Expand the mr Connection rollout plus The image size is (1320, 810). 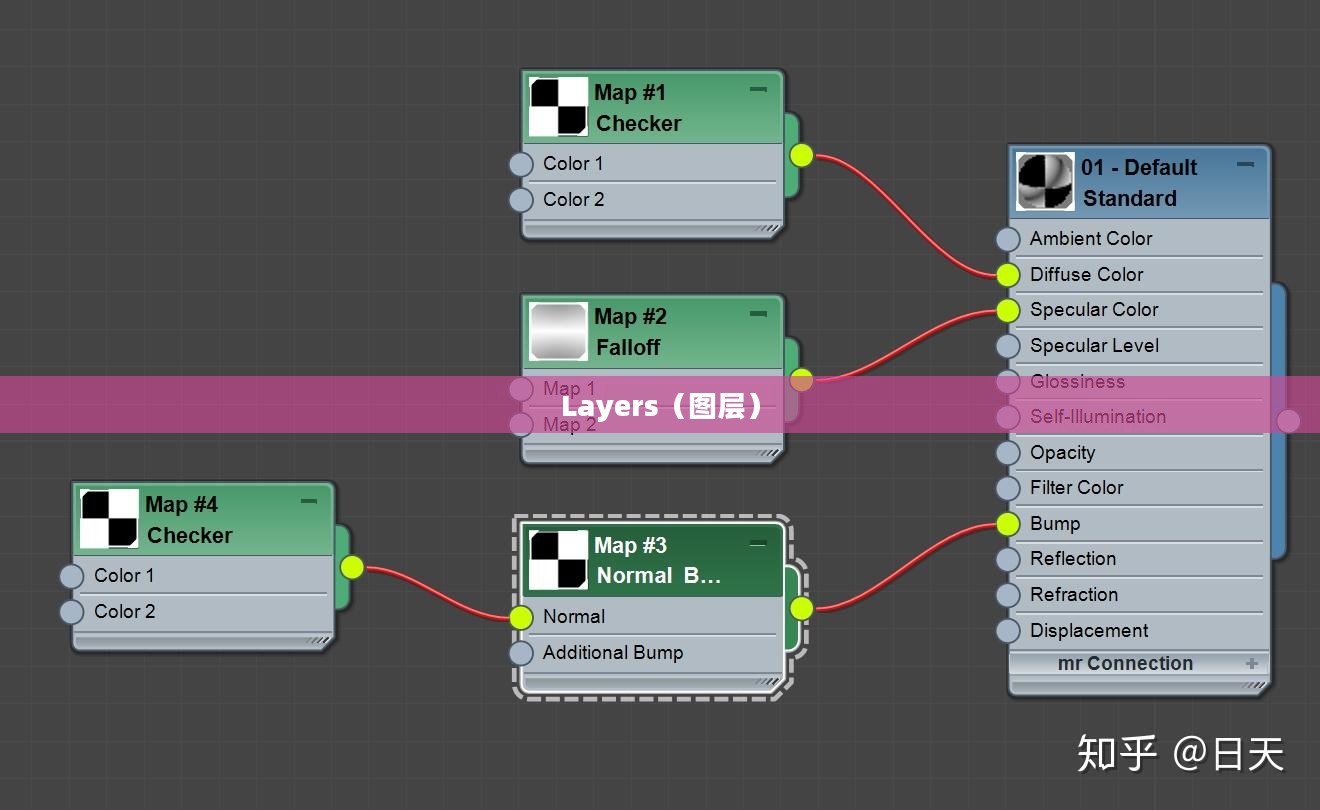[x=1251, y=663]
